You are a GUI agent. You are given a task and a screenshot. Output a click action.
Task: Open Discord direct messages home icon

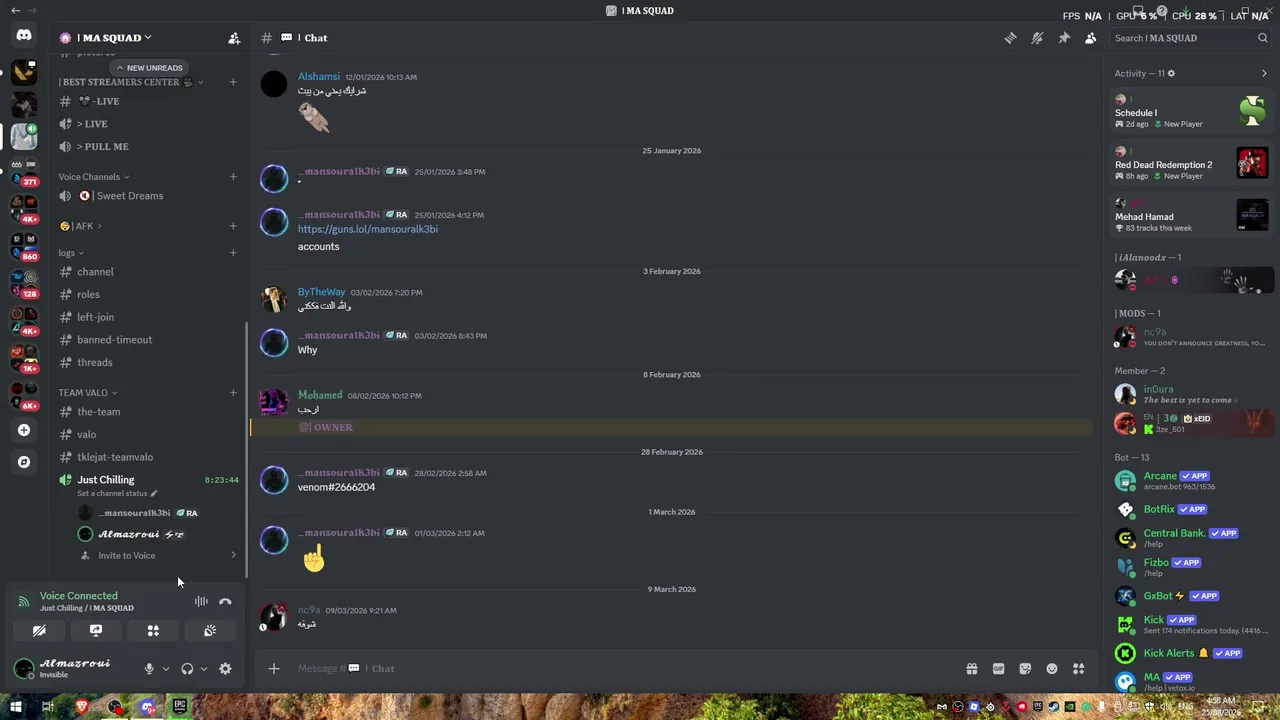24,35
